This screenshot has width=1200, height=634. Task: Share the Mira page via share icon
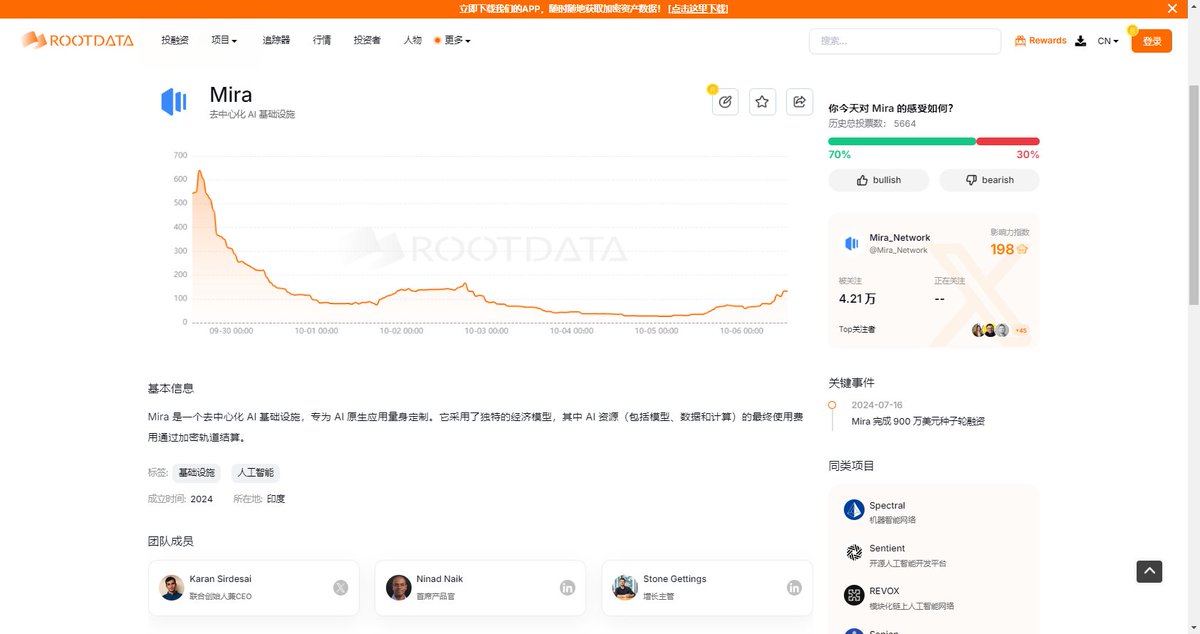tap(799, 101)
